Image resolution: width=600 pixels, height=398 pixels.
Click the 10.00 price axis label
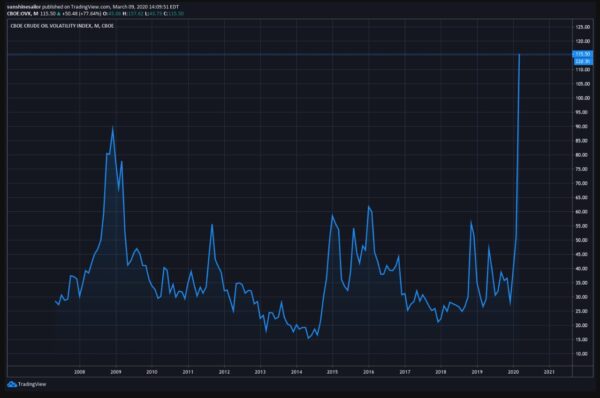tap(582, 354)
